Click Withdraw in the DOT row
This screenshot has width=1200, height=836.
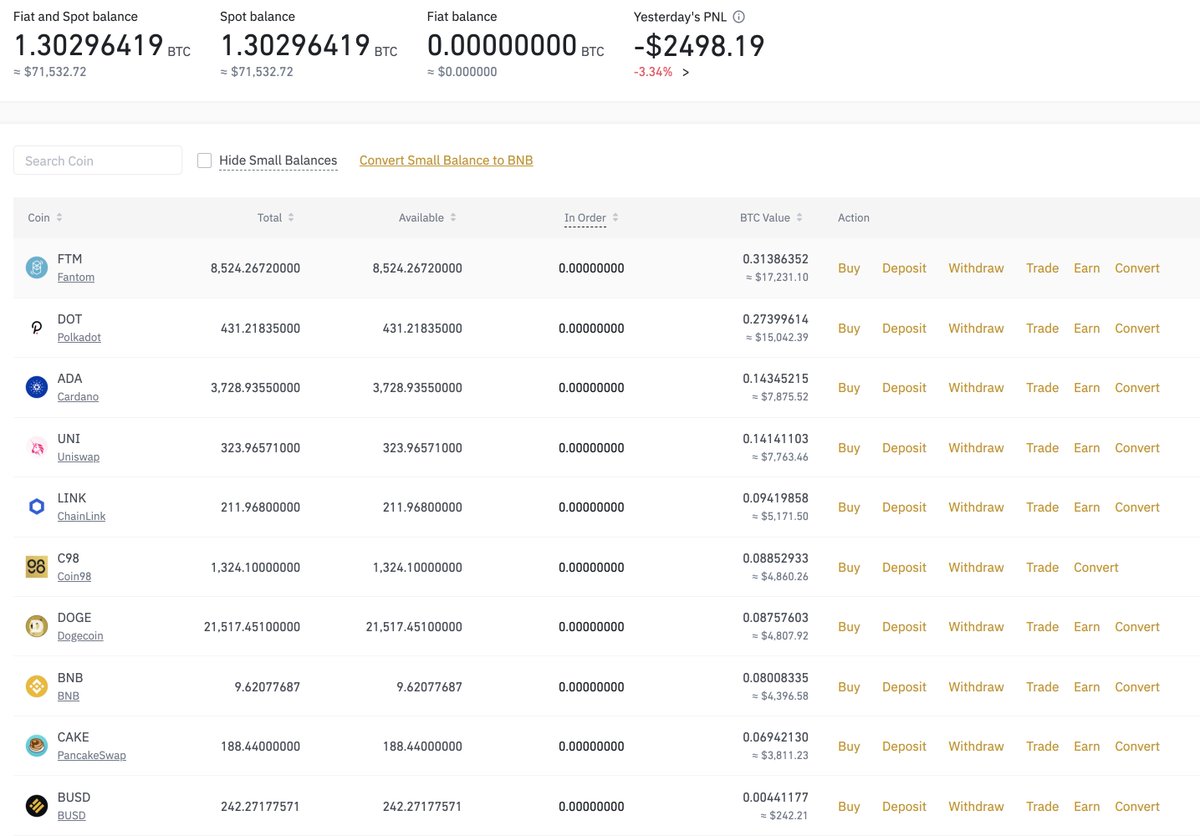976,328
